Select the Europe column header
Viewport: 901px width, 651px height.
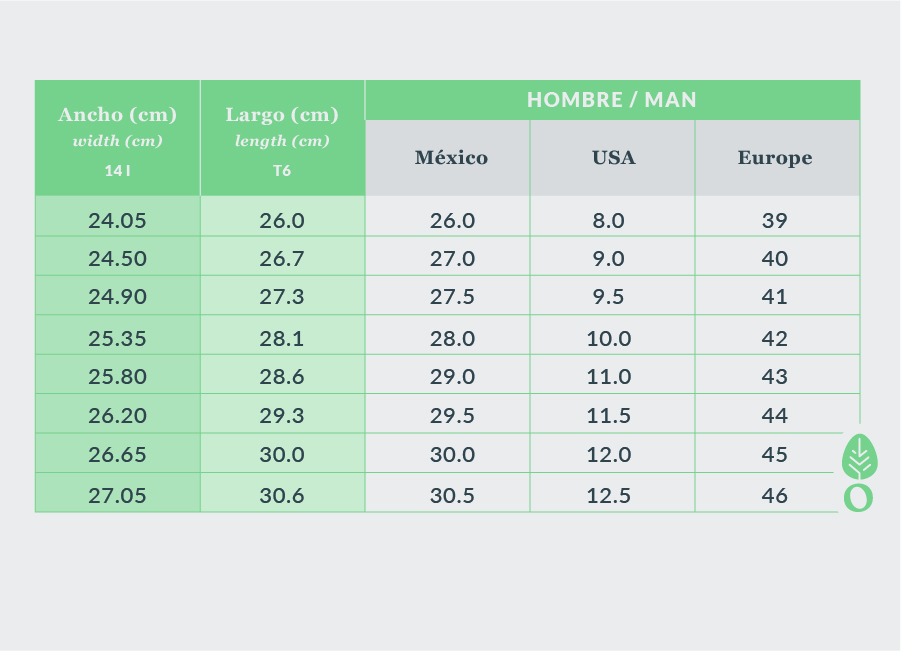coord(775,158)
